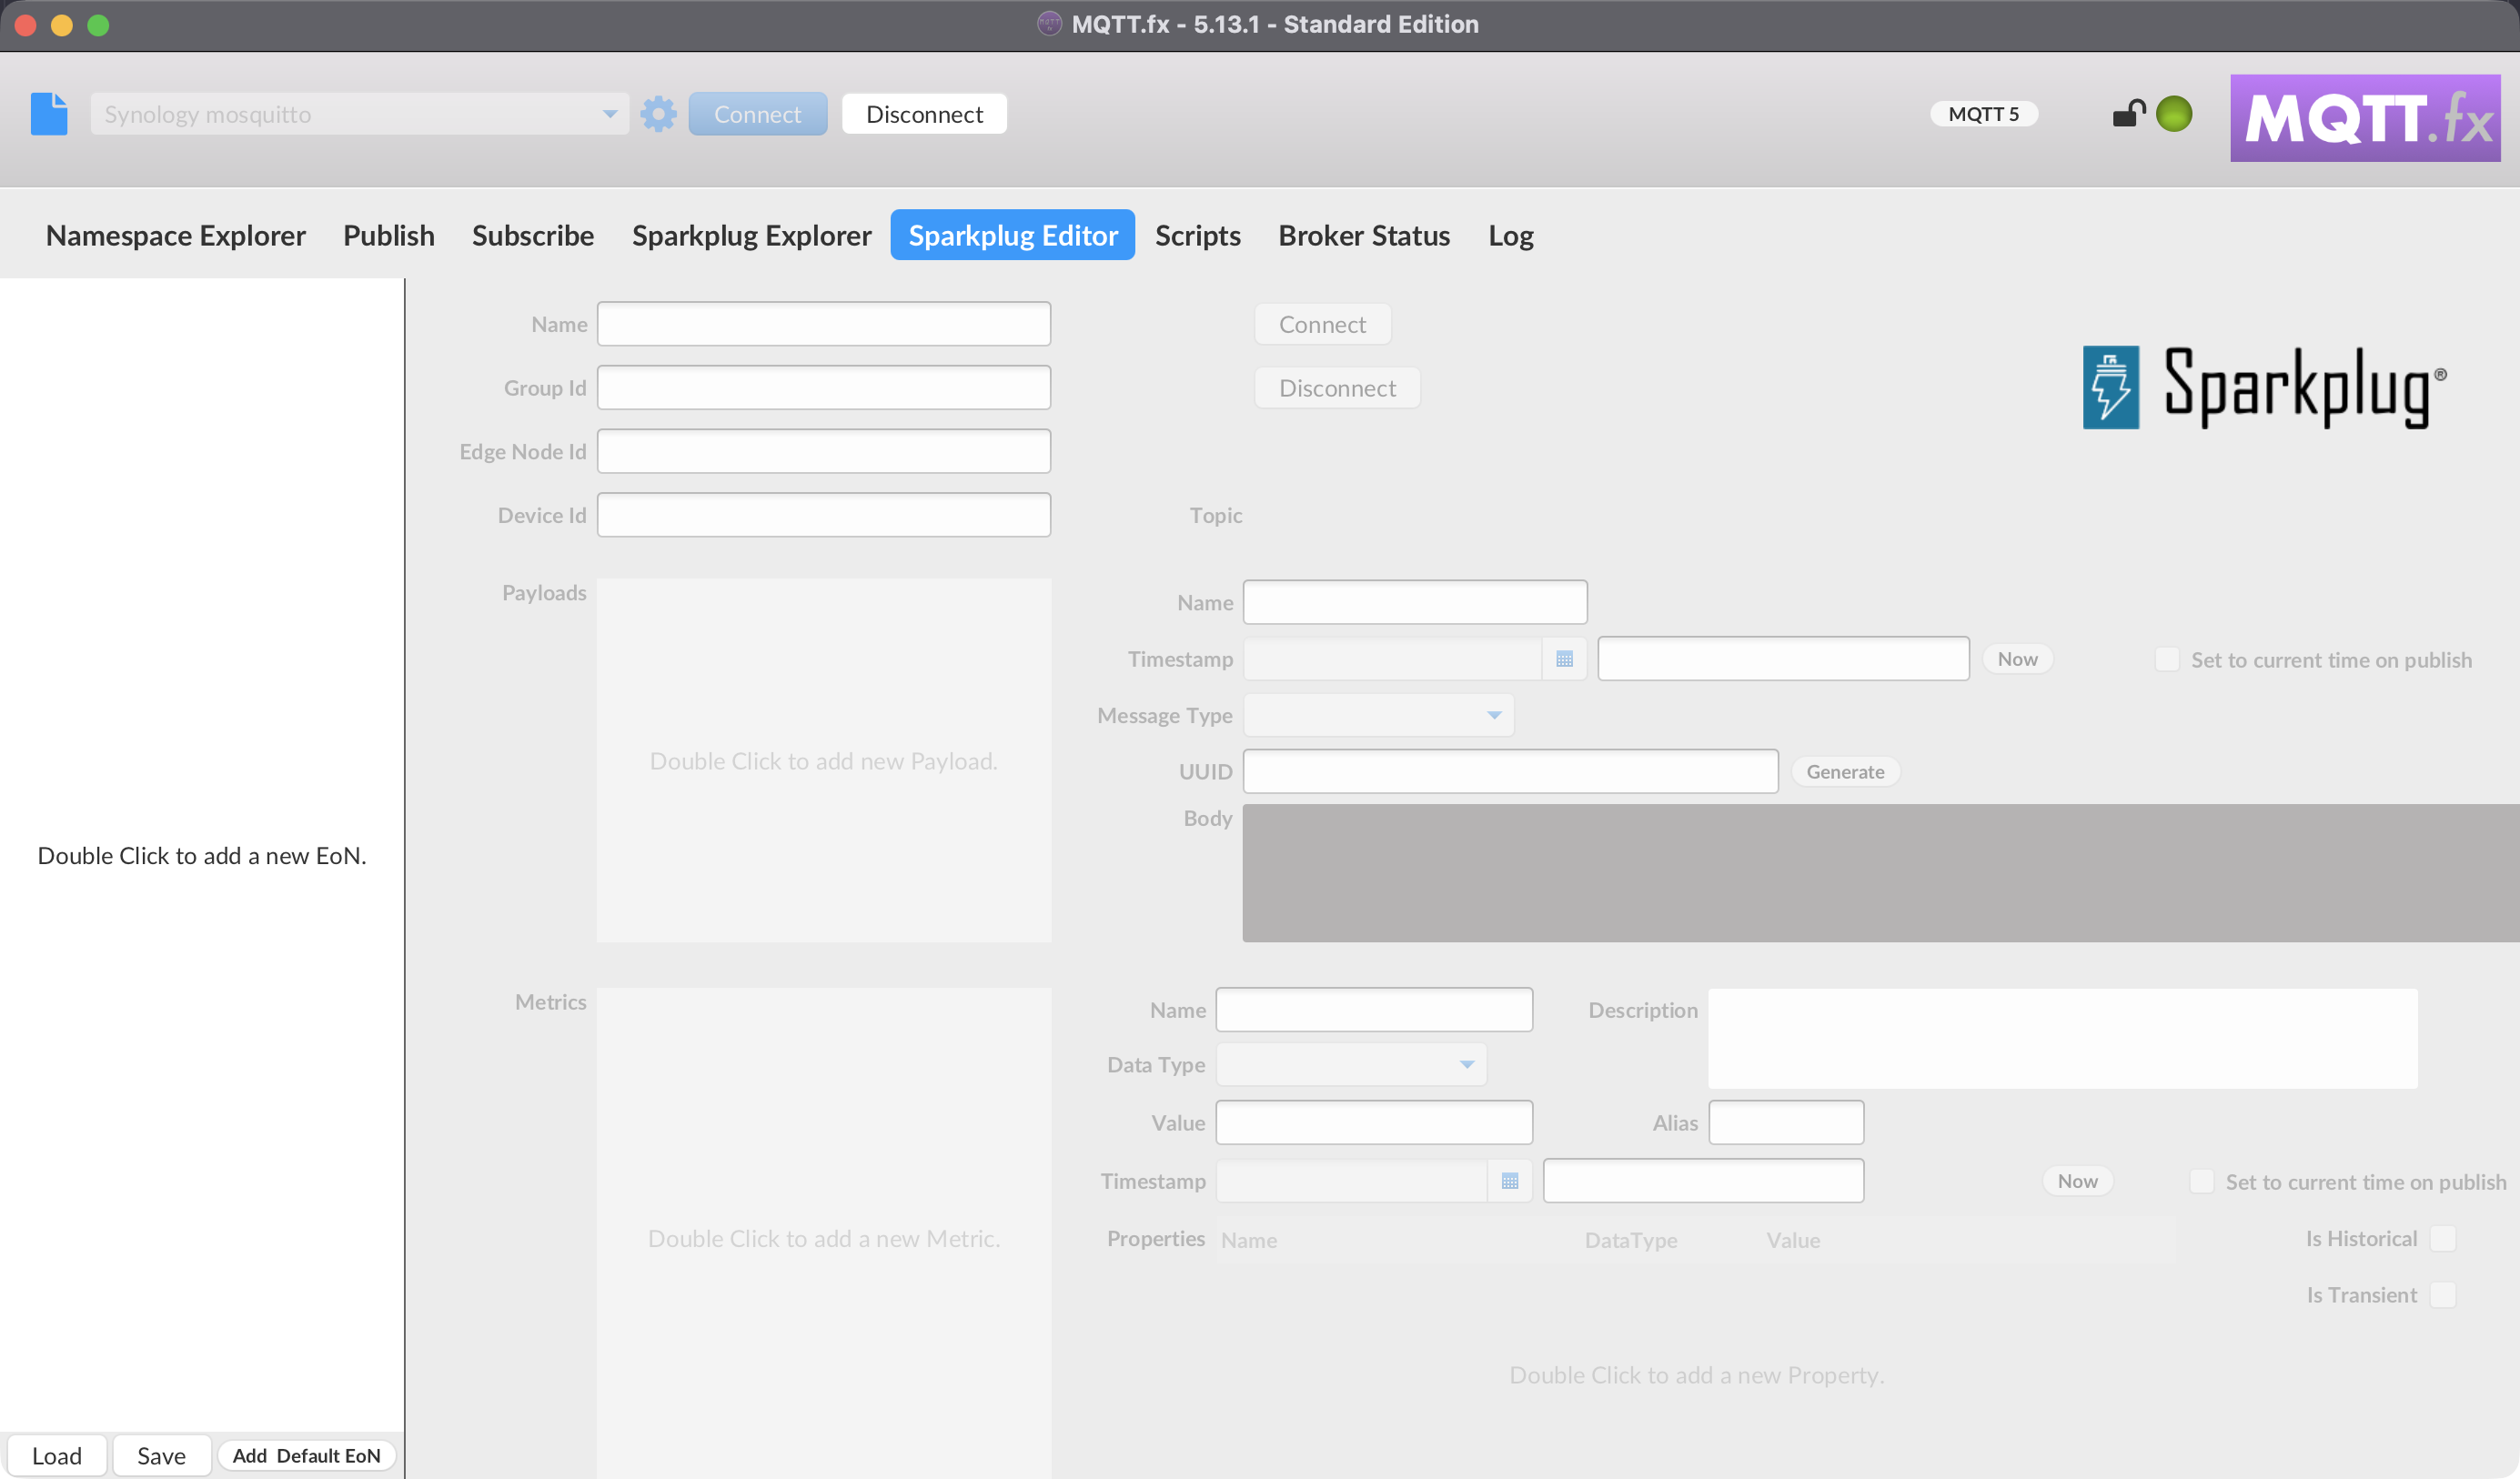The width and height of the screenshot is (2520, 1479).
Task: Click the Sparkplug Editor Disconnect button
Action: click(x=1338, y=388)
